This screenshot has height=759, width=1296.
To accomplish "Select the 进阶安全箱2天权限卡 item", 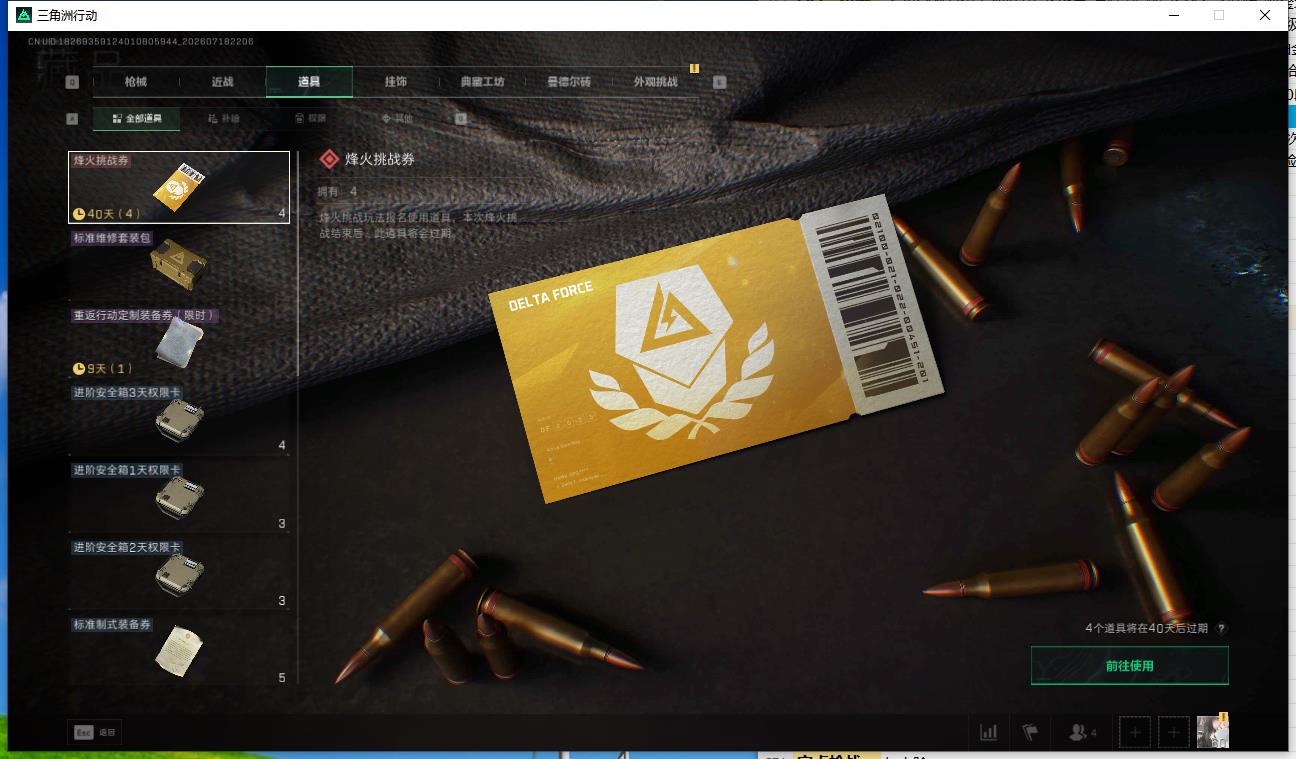I will [x=179, y=574].
